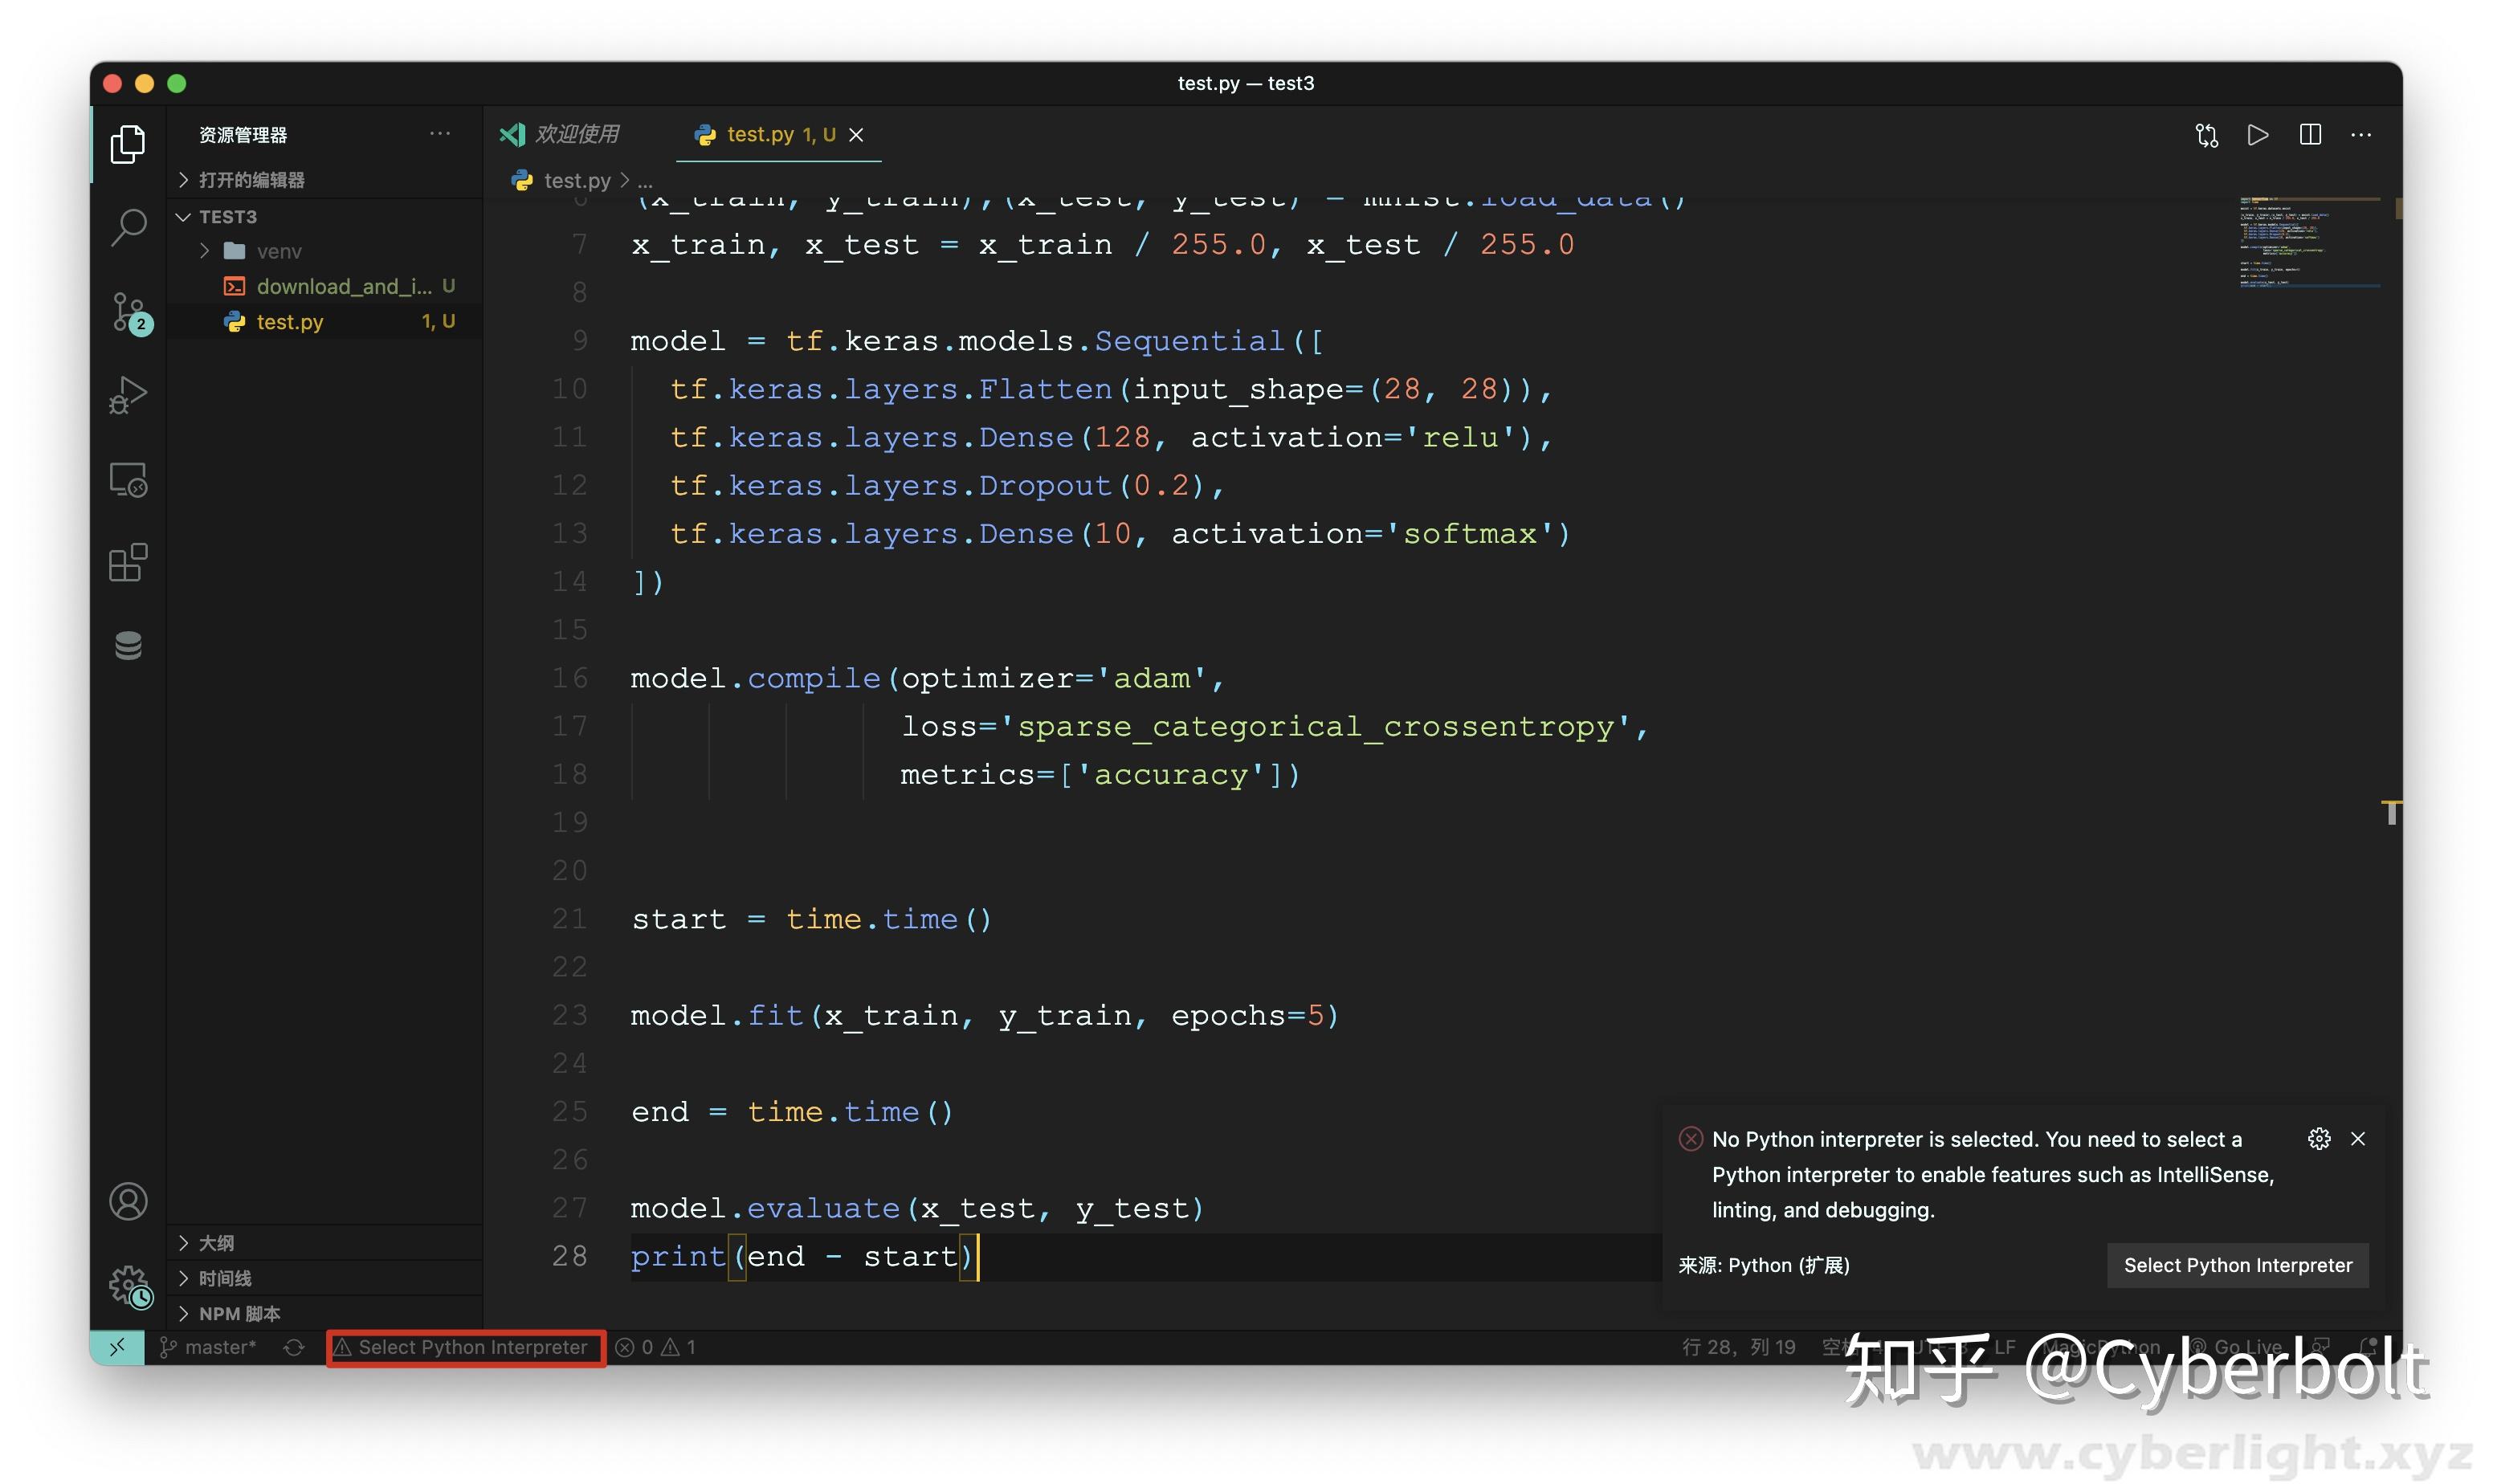This screenshot has height=1484, width=2493.
Task: Open the Extensions panel
Action: coord(127,562)
